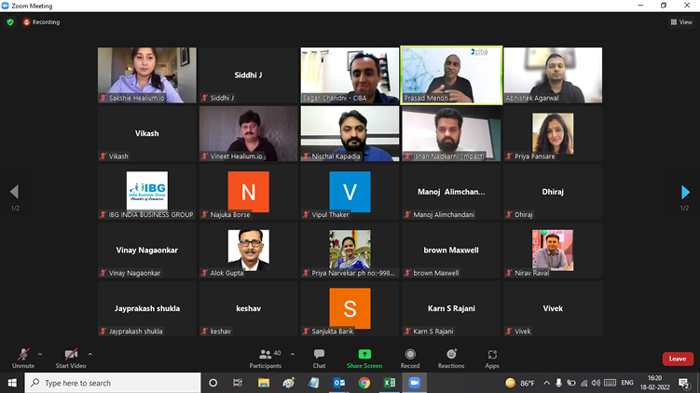
Task: Click the green encryption shield icon
Action: [x=10, y=22]
